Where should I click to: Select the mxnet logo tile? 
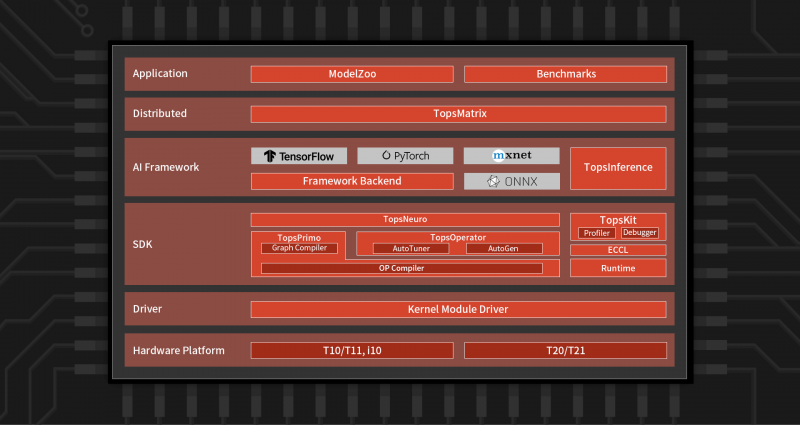[x=511, y=156]
